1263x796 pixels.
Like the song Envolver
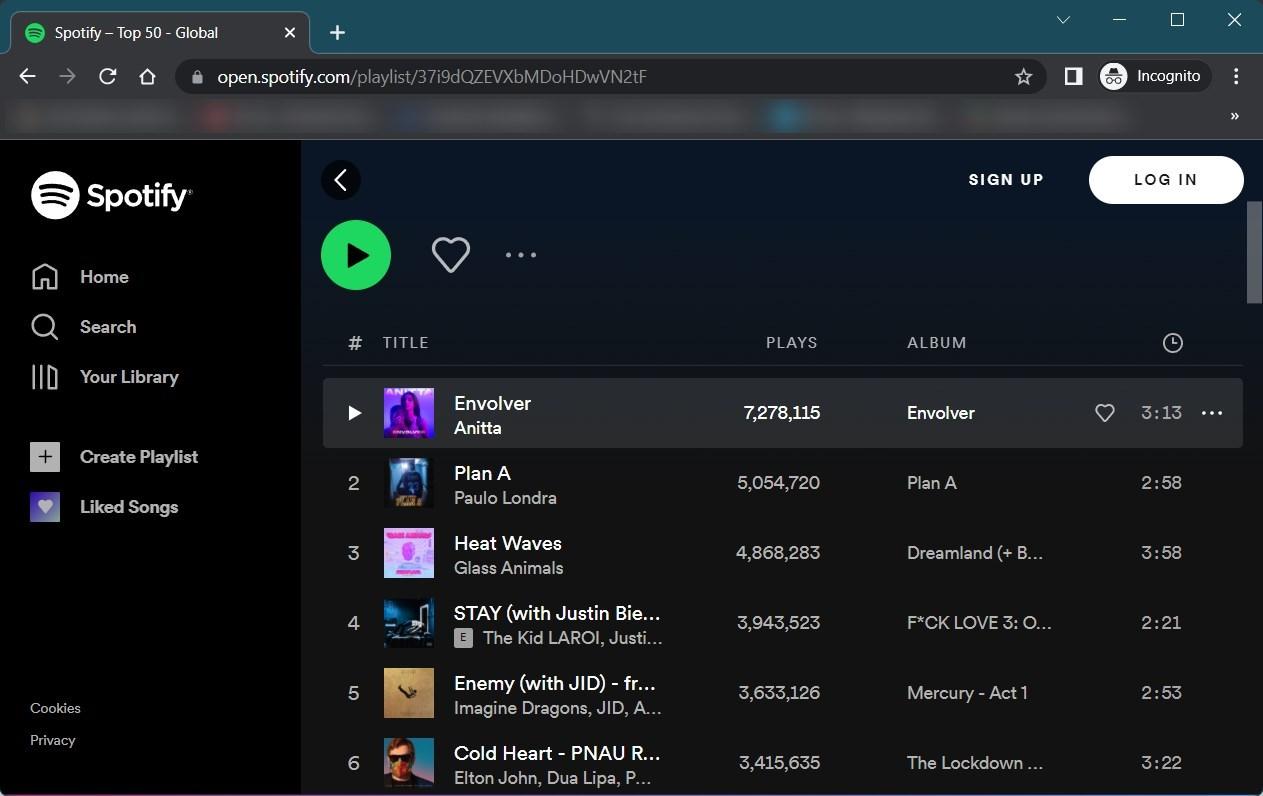click(x=1104, y=412)
